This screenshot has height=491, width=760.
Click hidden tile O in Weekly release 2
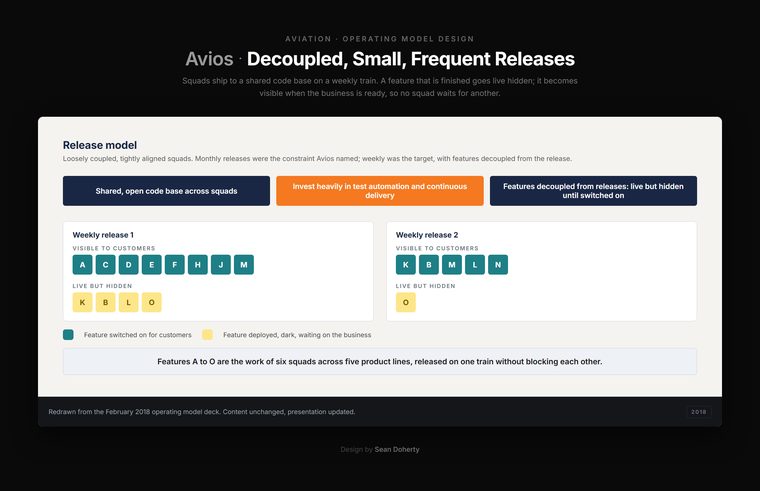click(x=406, y=302)
